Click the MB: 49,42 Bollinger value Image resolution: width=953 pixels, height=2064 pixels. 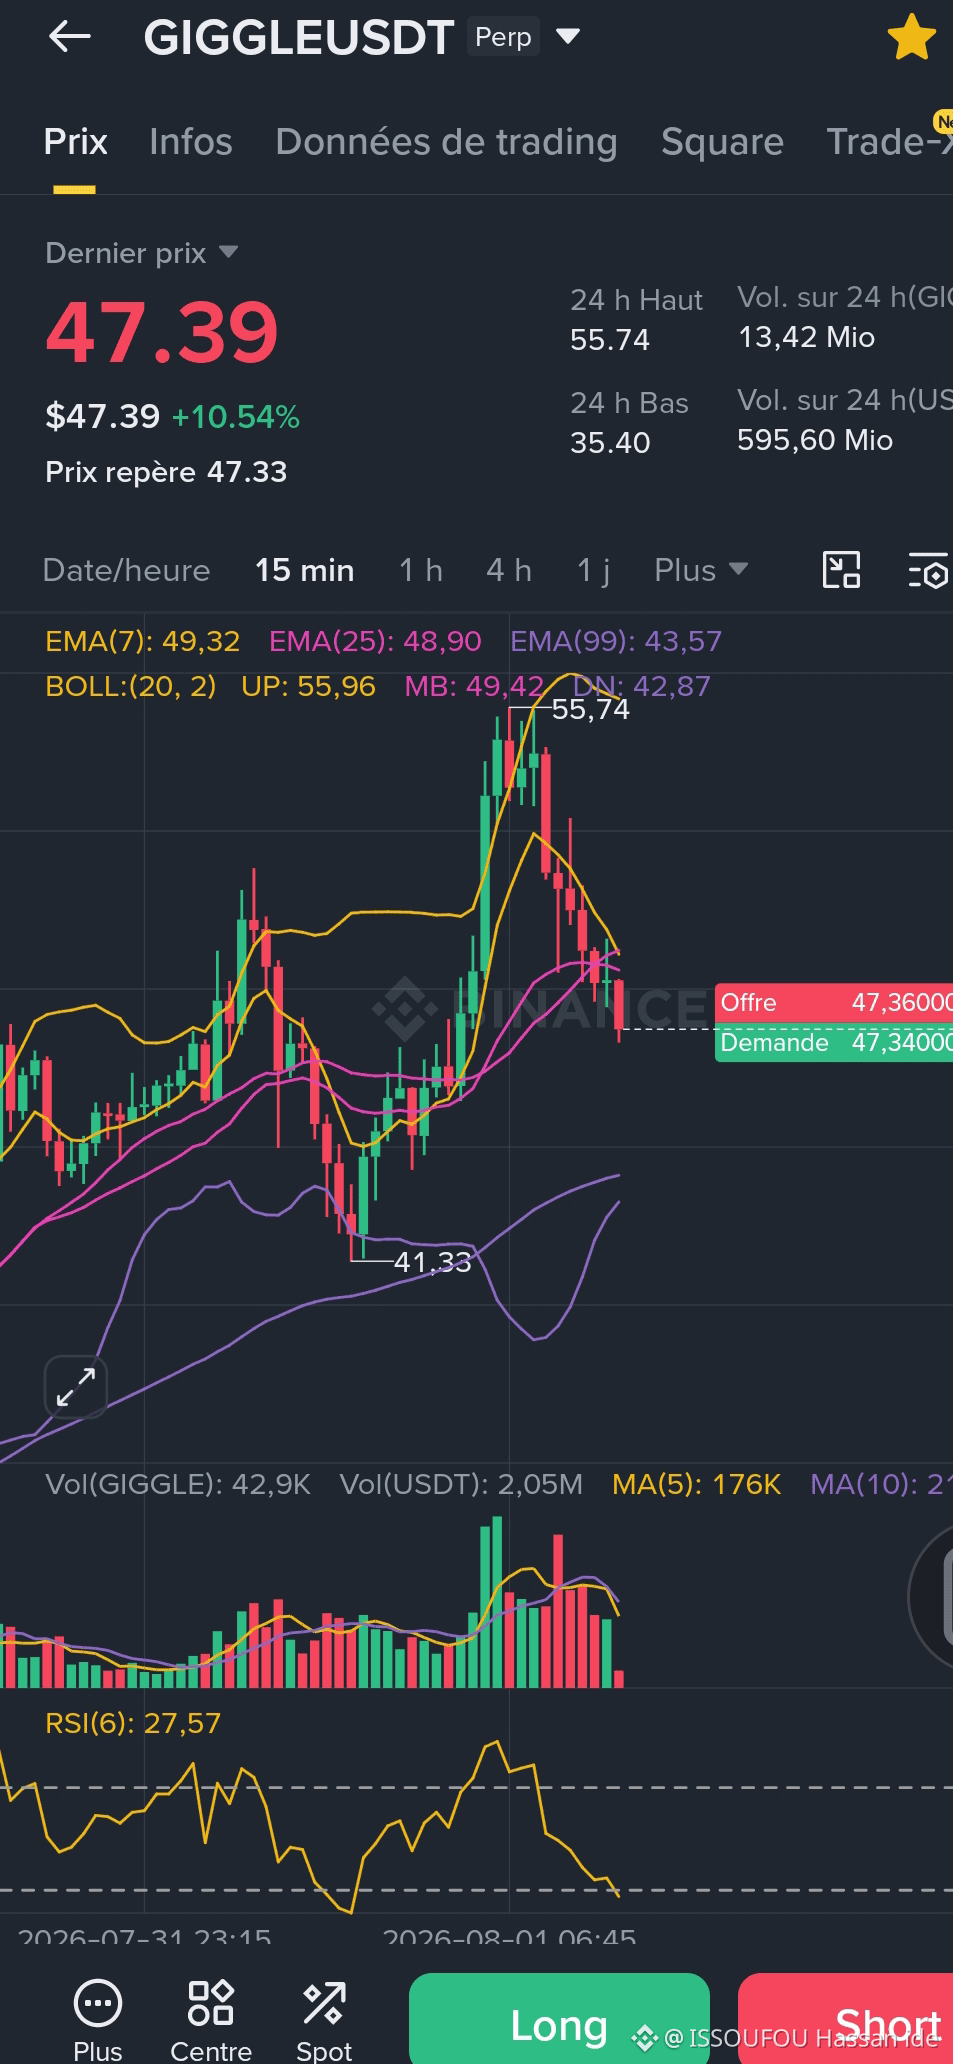click(x=474, y=686)
